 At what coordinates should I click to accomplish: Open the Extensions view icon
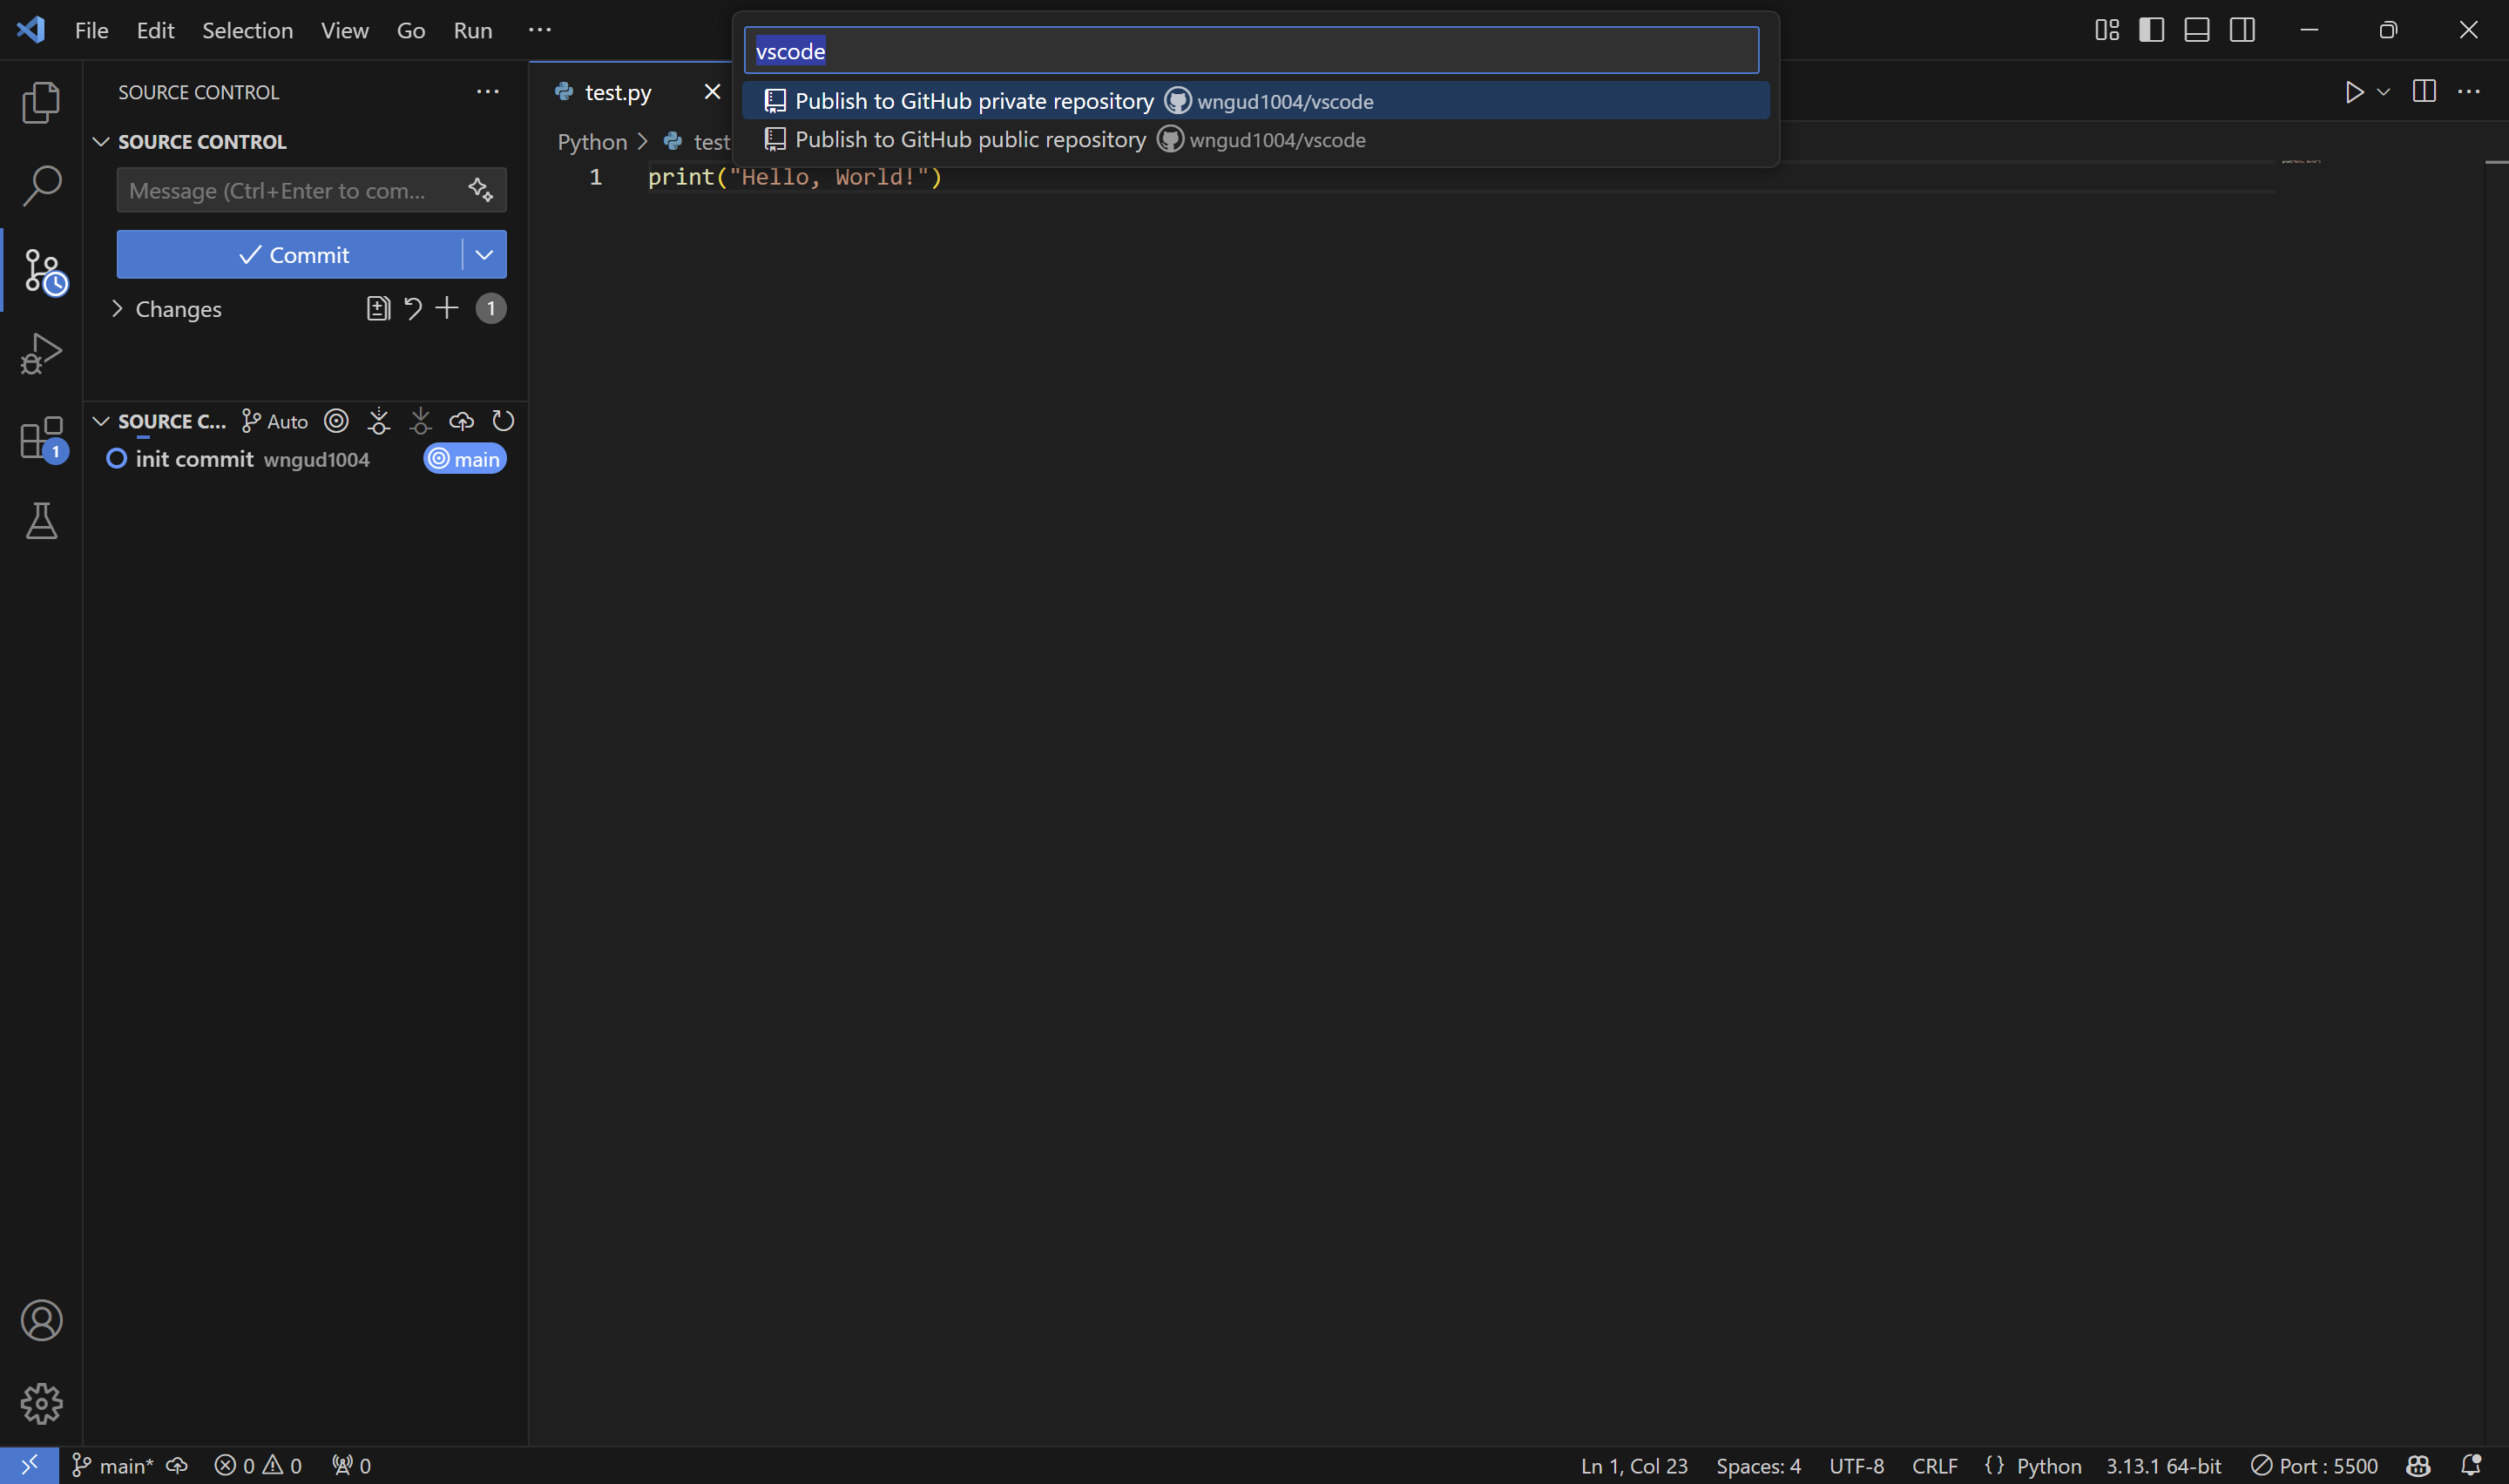click(41, 438)
